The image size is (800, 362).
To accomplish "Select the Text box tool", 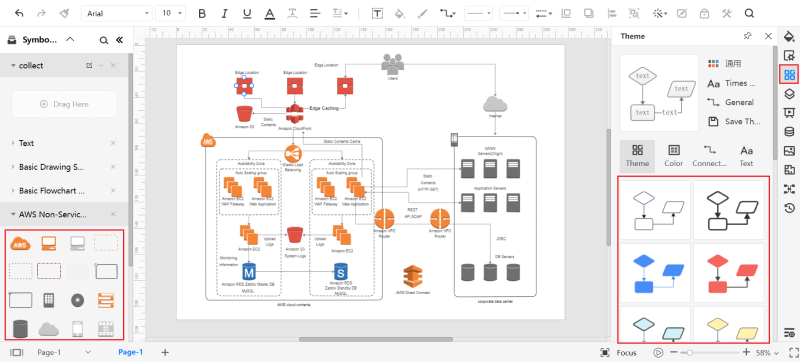I will (x=377, y=14).
